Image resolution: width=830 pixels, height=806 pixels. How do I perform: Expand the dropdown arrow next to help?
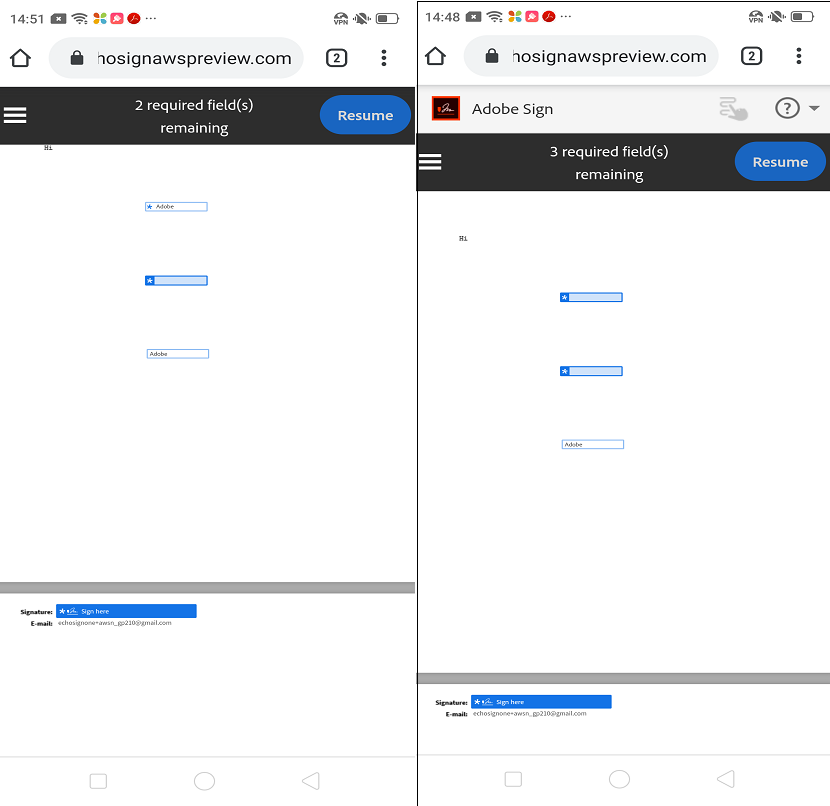(x=814, y=108)
